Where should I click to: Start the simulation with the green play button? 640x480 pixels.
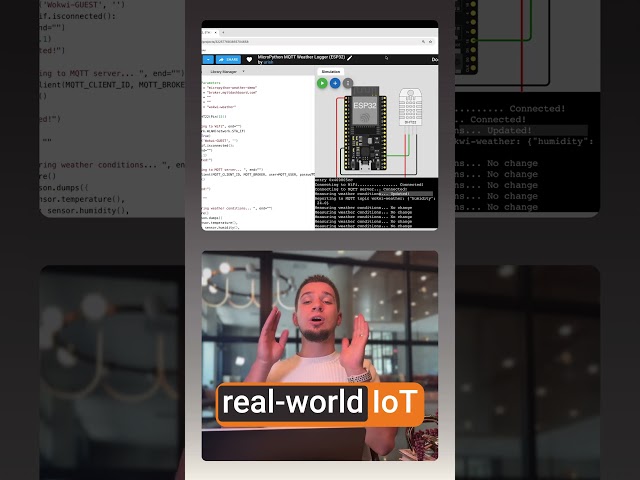pos(322,83)
